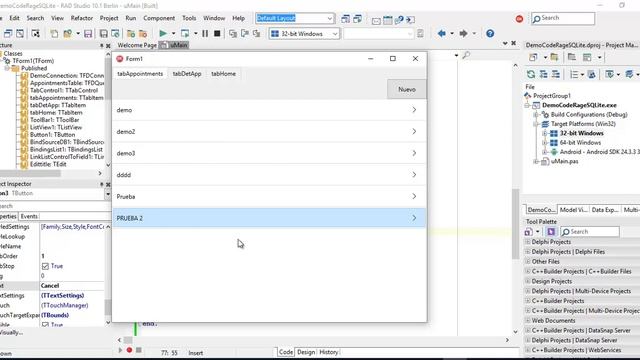This screenshot has height=360, width=640.
Task: Collapse Published node in Structure tree
Action: pyautogui.click(x=7, y=68)
